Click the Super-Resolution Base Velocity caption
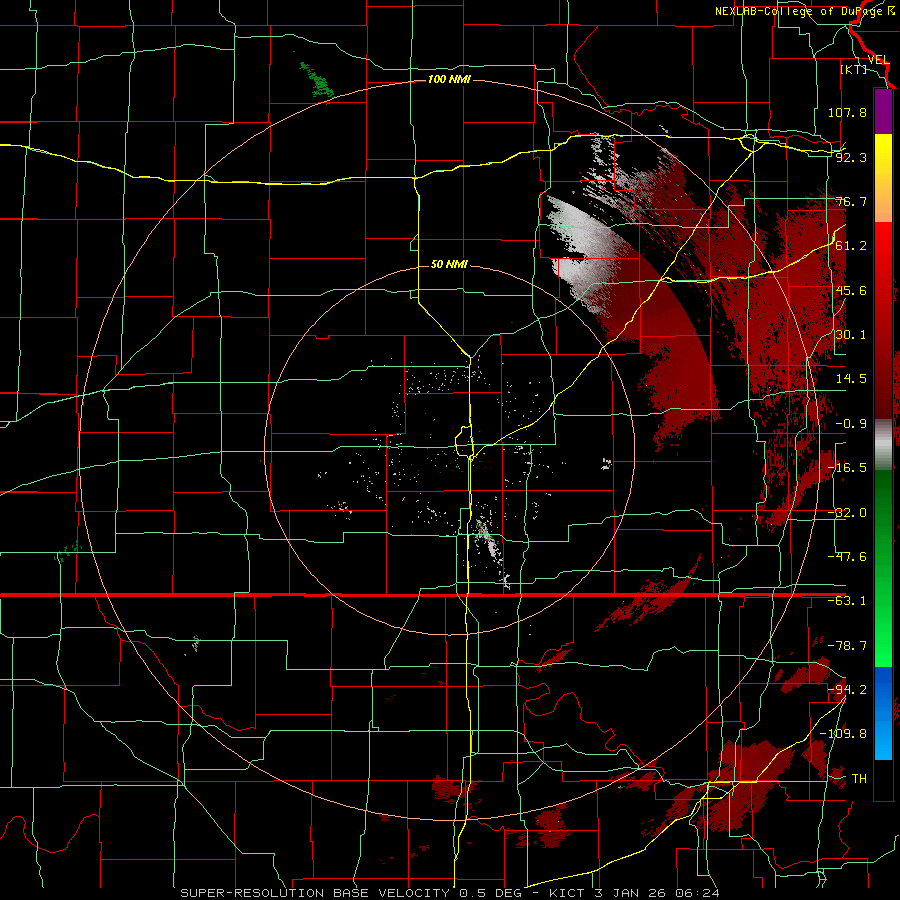The image size is (900, 900). pos(449,893)
